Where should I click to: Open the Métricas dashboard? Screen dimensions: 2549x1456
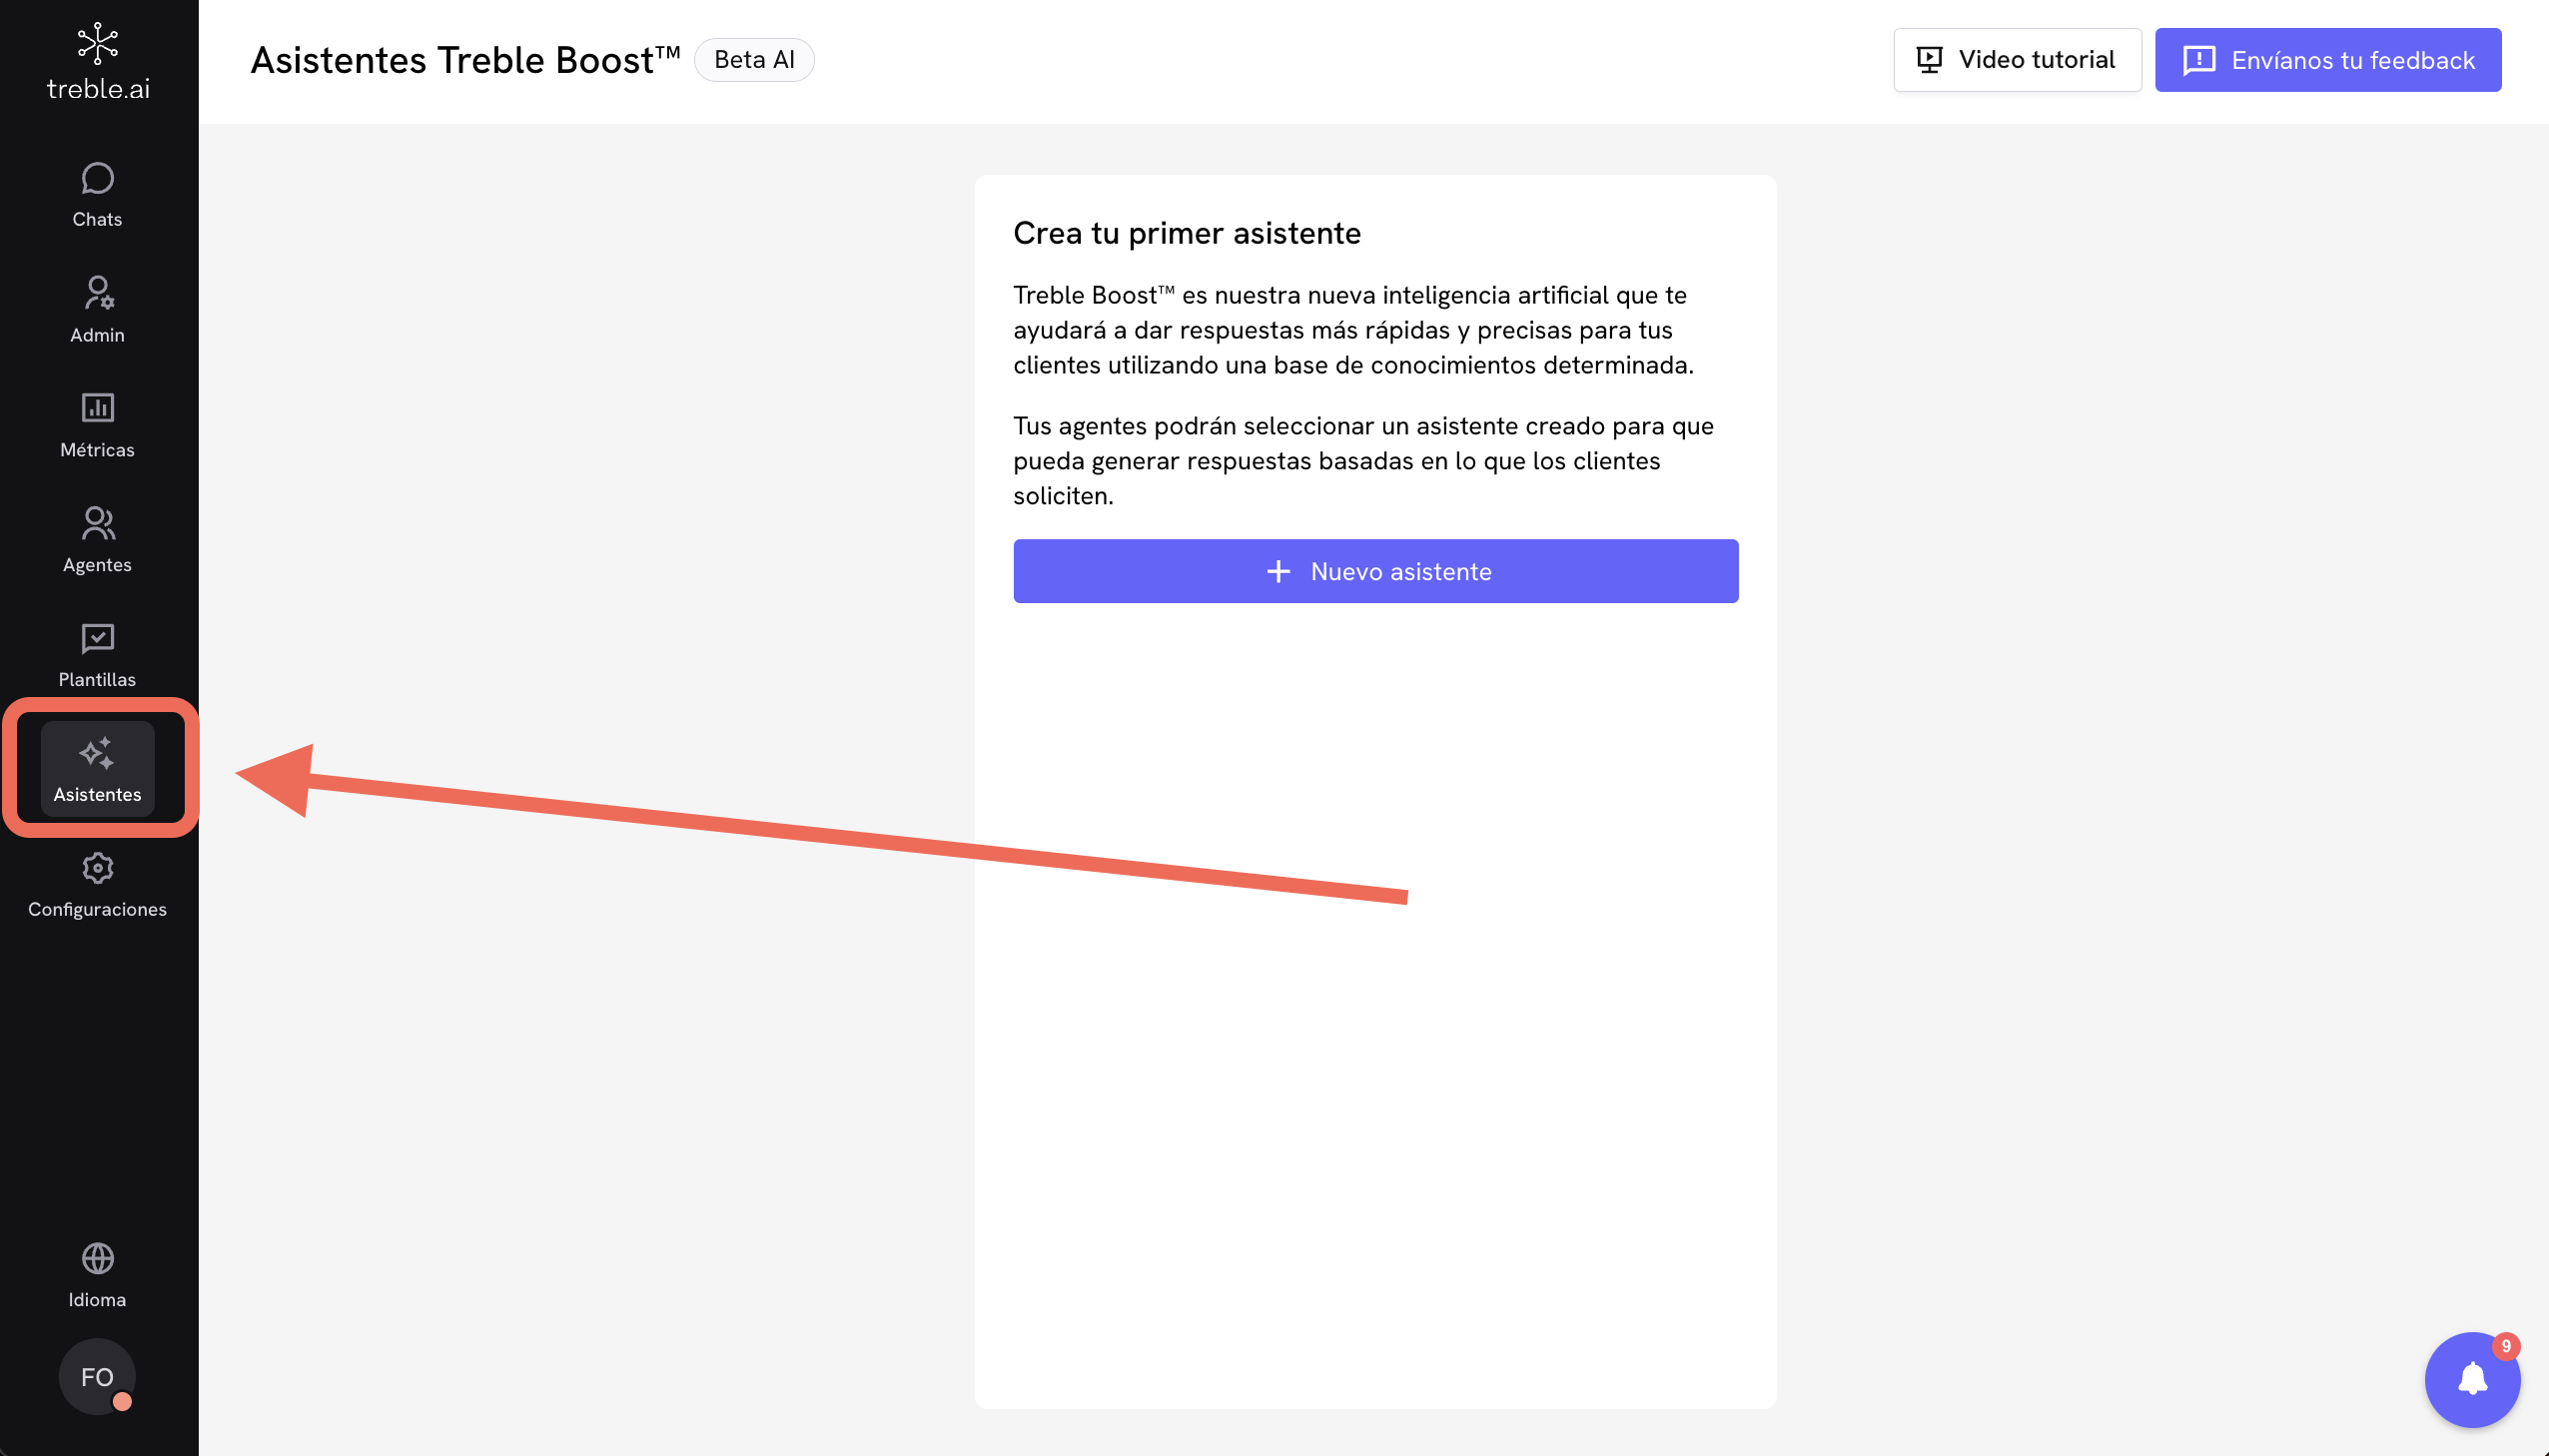coord(97,425)
